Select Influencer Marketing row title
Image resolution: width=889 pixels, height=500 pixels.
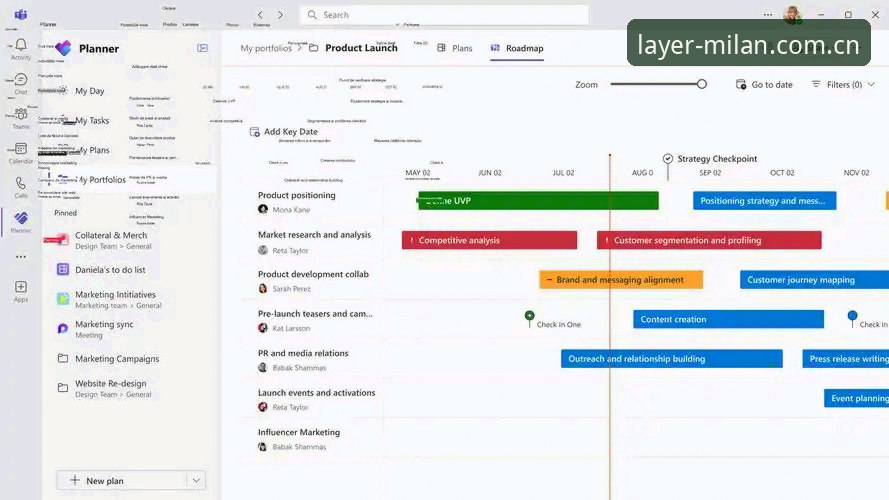(299, 432)
